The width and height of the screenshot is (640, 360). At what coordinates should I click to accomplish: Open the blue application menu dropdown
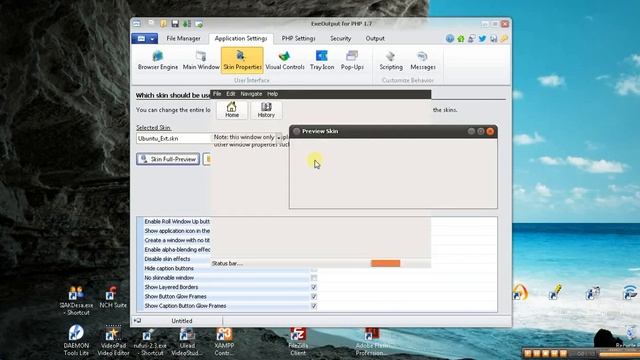pos(144,38)
